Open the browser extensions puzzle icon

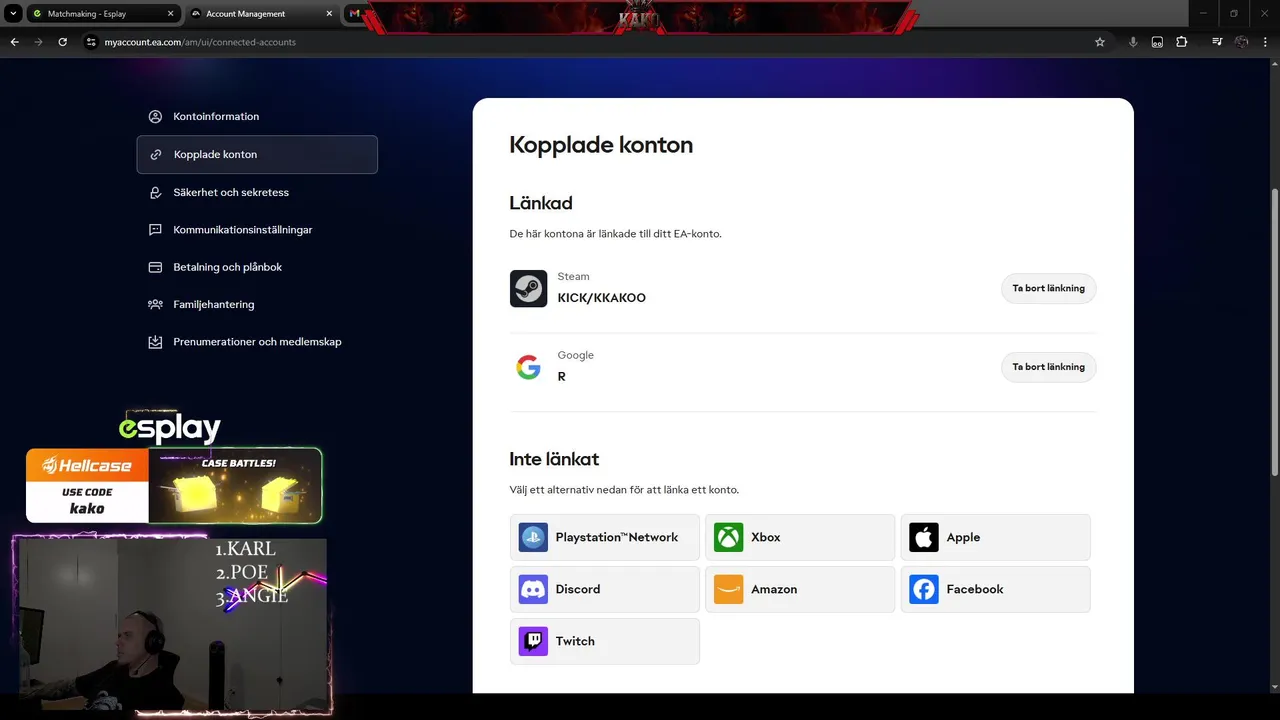(1182, 42)
